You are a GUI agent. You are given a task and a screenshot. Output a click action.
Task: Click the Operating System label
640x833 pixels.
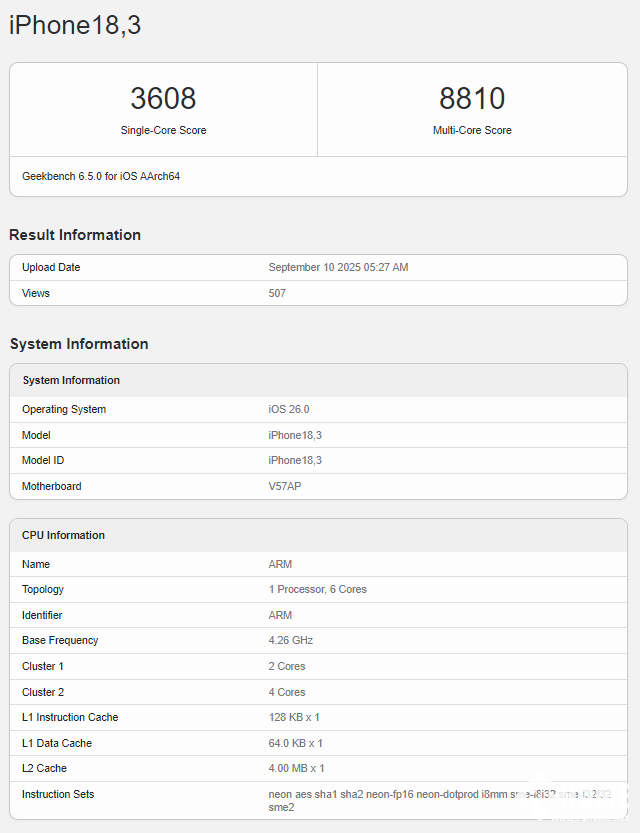64,410
